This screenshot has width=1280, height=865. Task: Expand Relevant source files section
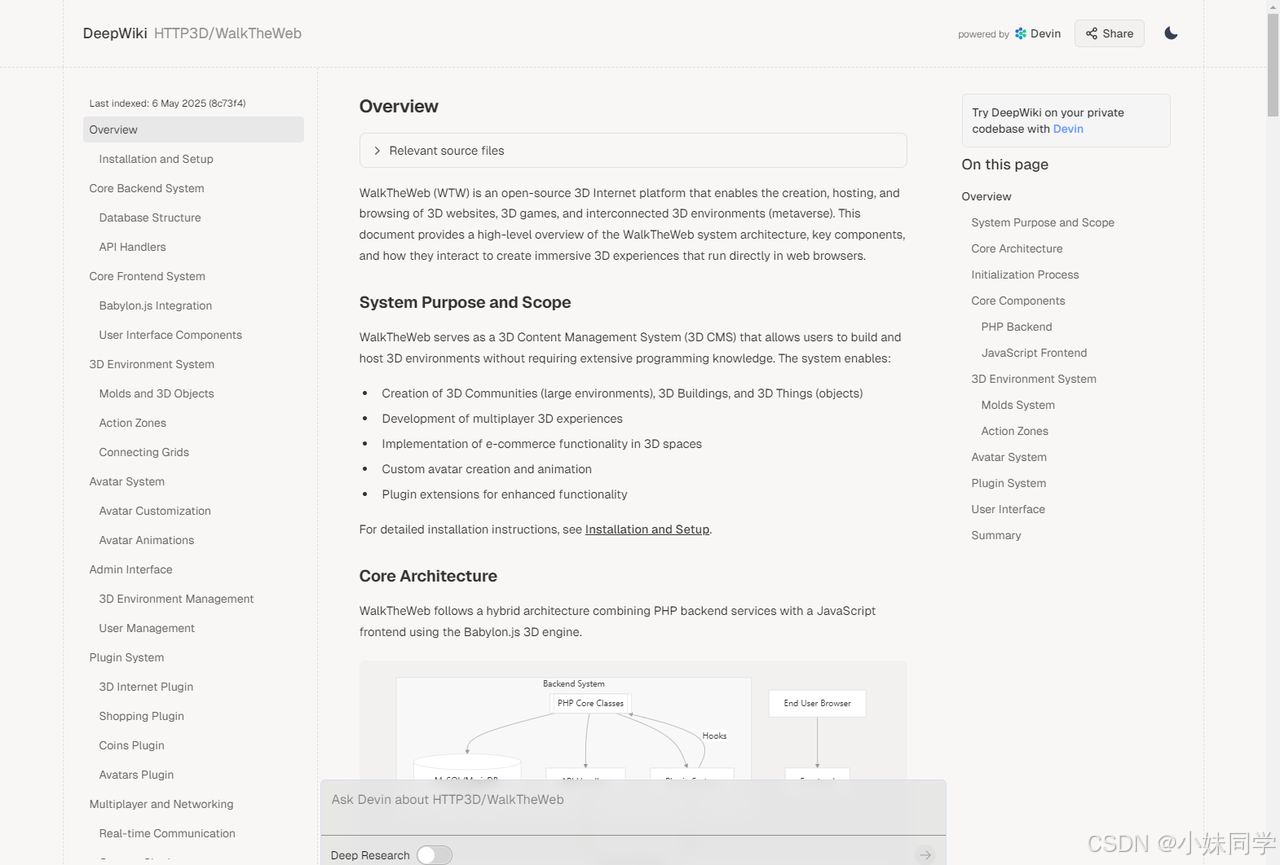coord(633,150)
